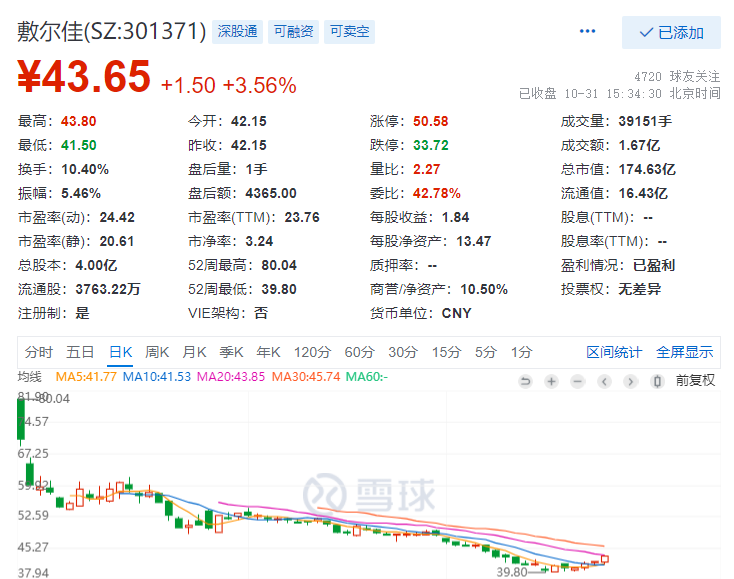Open the 全屏显示 fullscreen link

(684, 352)
